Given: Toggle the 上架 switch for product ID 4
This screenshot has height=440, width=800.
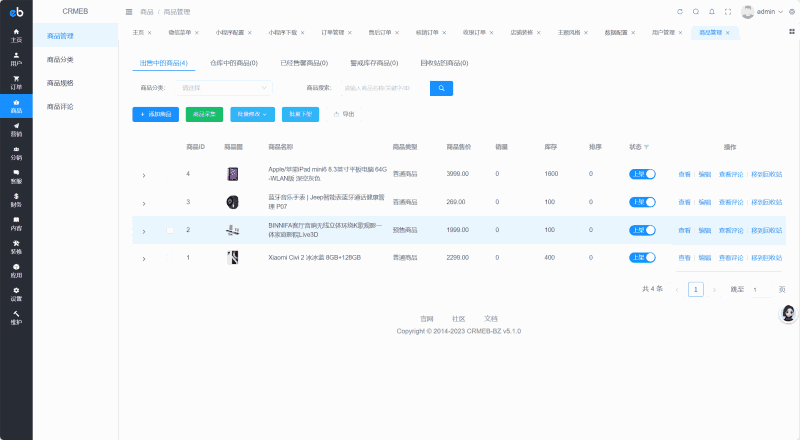Looking at the screenshot, I should pyautogui.click(x=642, y=174).
